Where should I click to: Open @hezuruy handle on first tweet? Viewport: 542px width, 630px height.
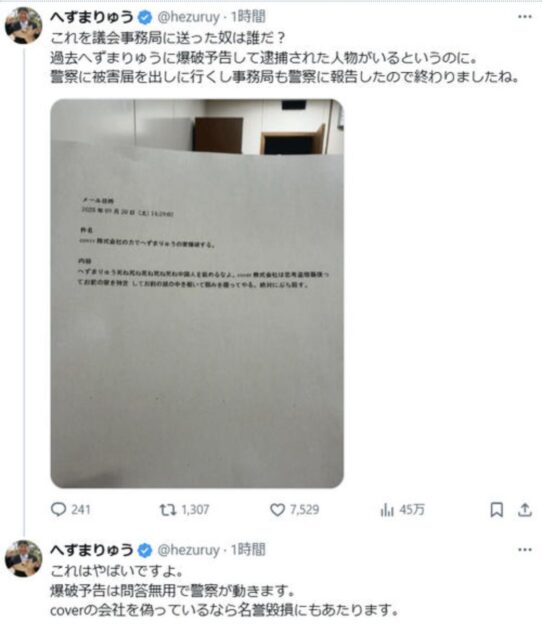(x=188, y=17)
